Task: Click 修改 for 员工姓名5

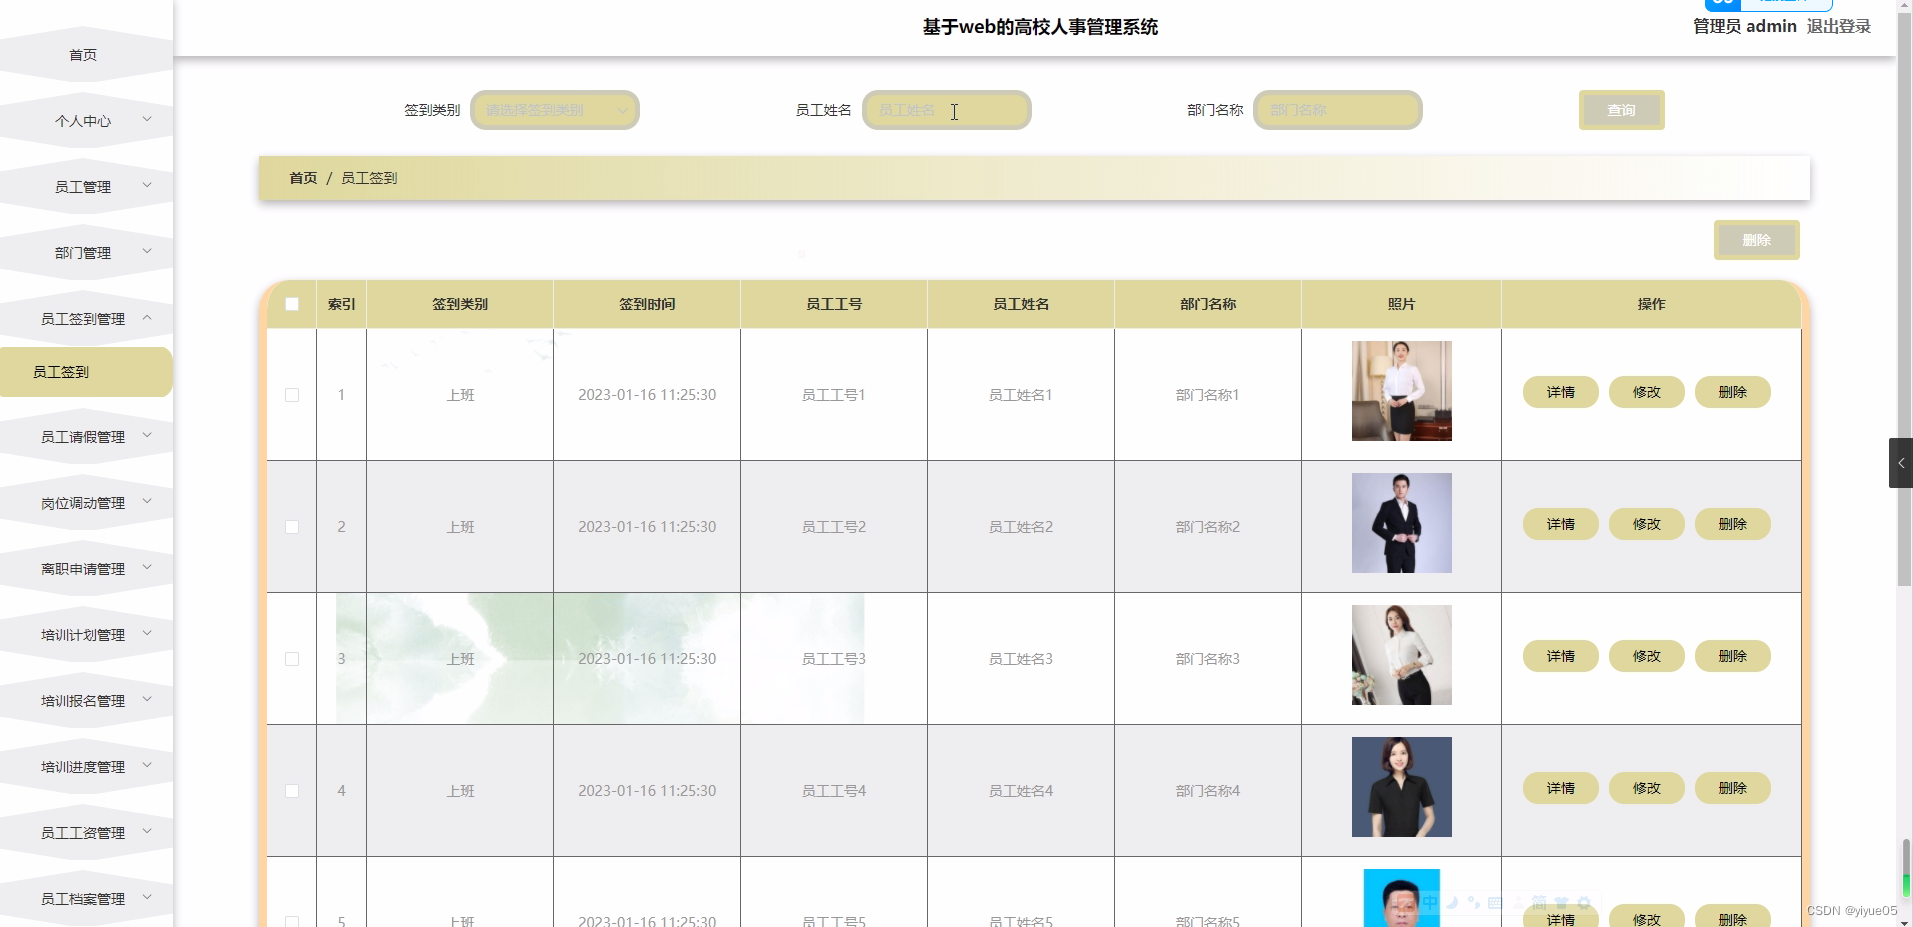Action: coord(1646,916)
